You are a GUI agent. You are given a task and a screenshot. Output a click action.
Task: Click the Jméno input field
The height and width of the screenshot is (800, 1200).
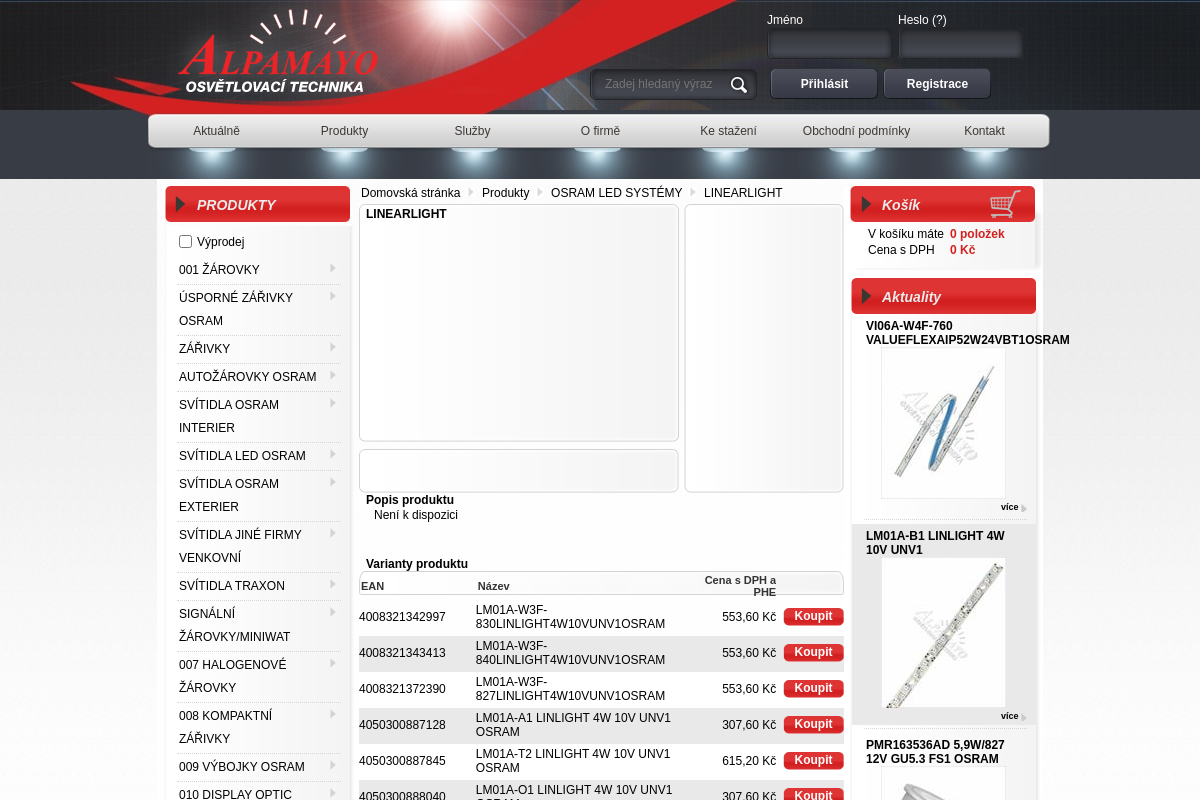point(829,44)
